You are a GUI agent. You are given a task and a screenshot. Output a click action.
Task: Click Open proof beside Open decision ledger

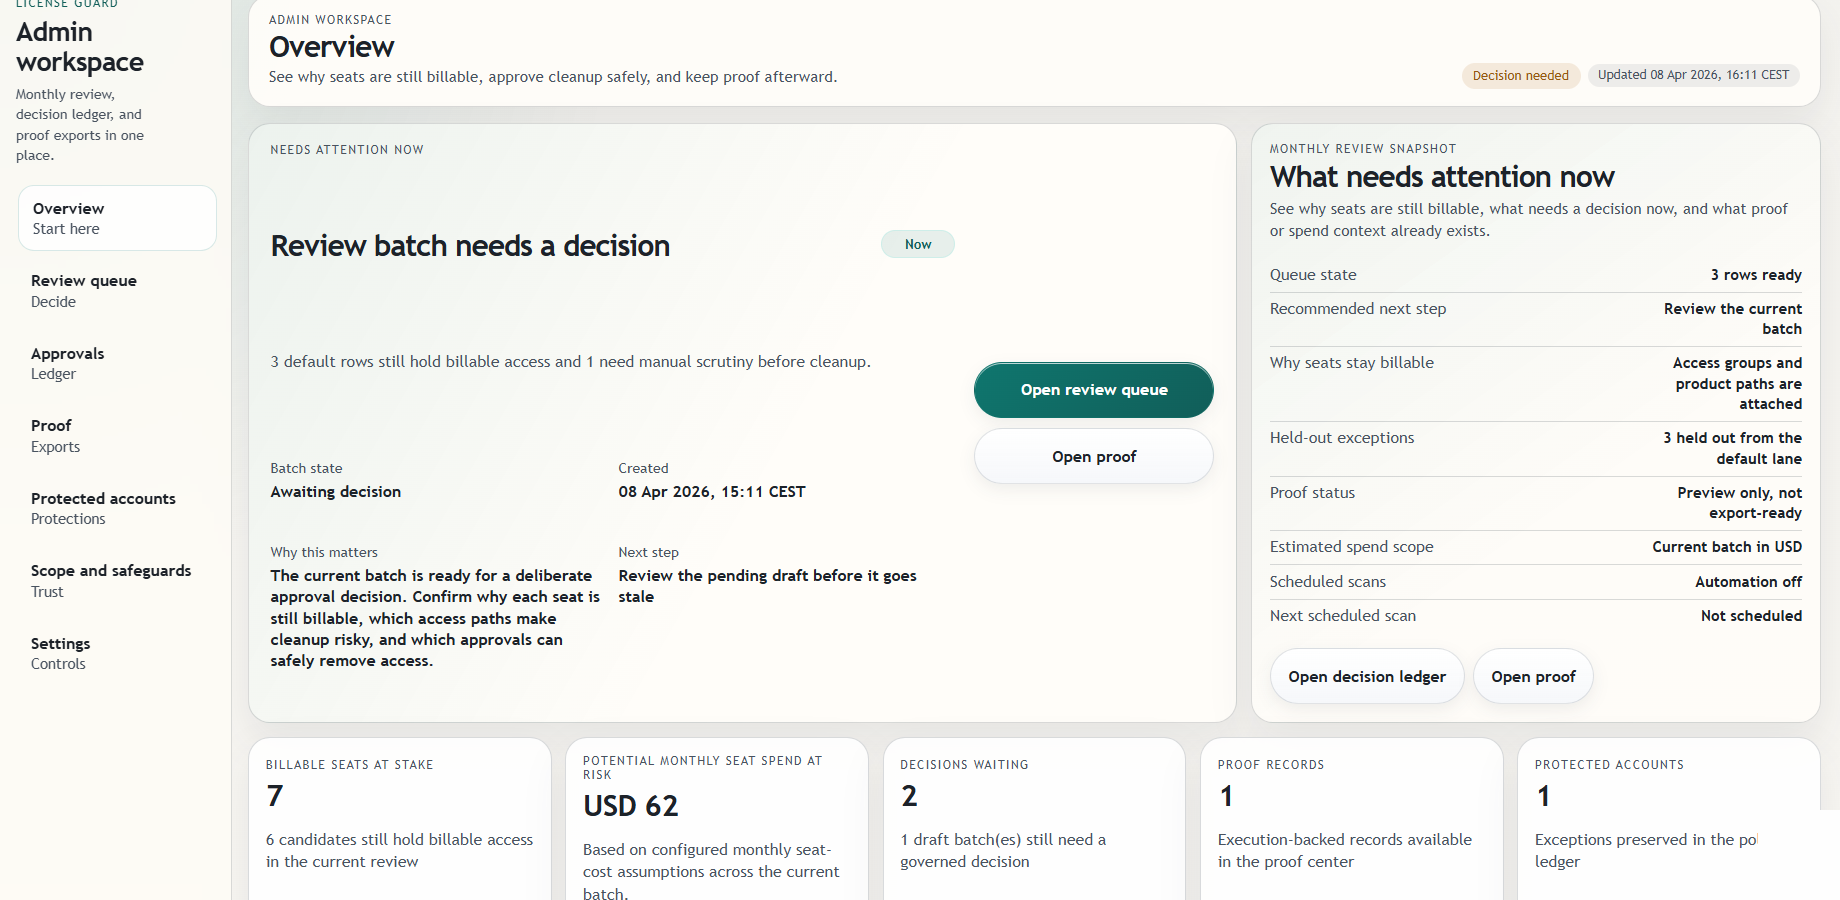pos(1532,677)
